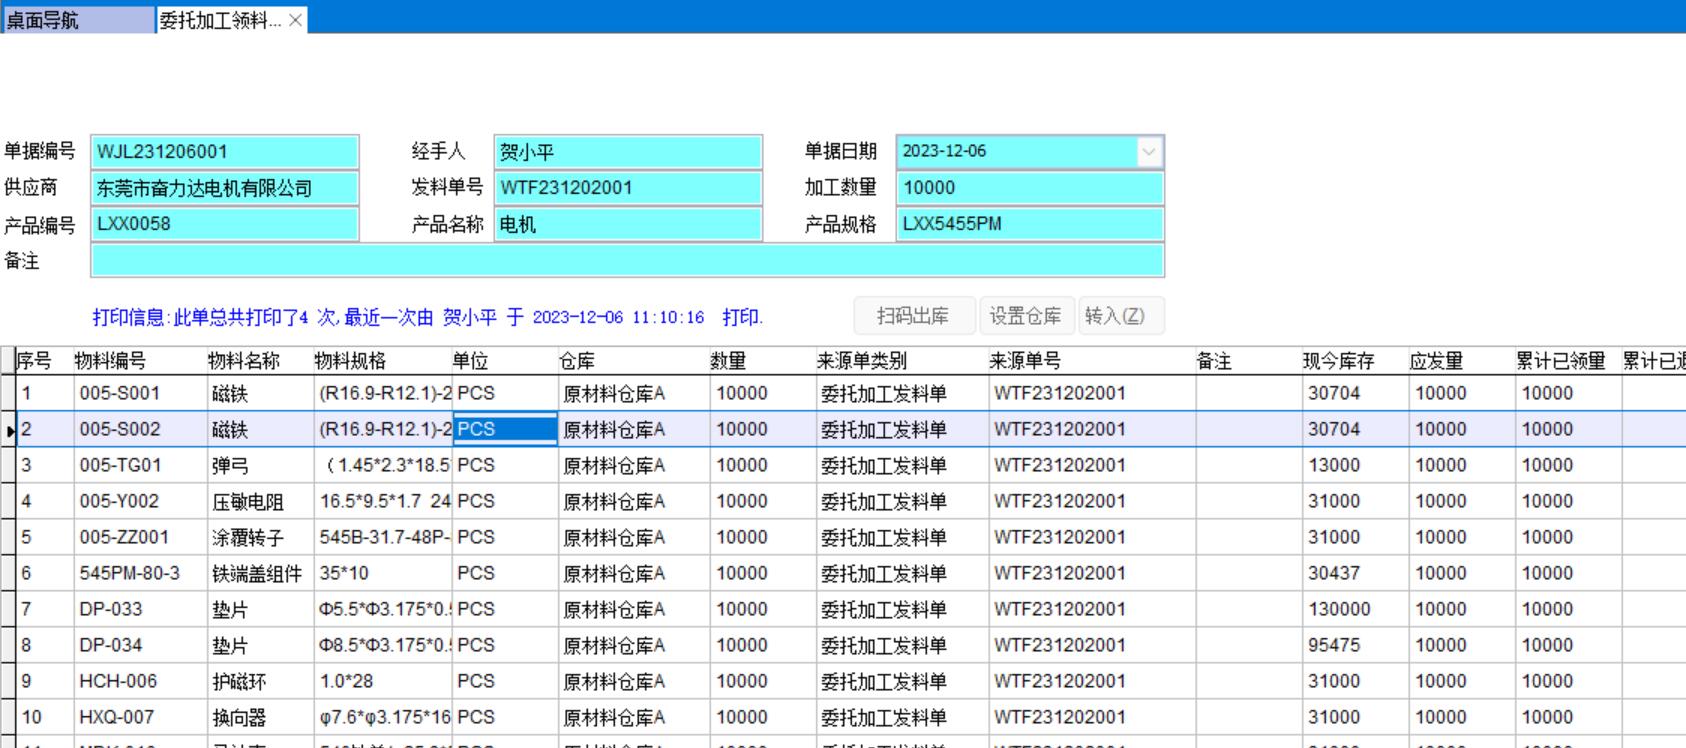Click the 单据编号 field WJL231206001

[x=224, y=152]
